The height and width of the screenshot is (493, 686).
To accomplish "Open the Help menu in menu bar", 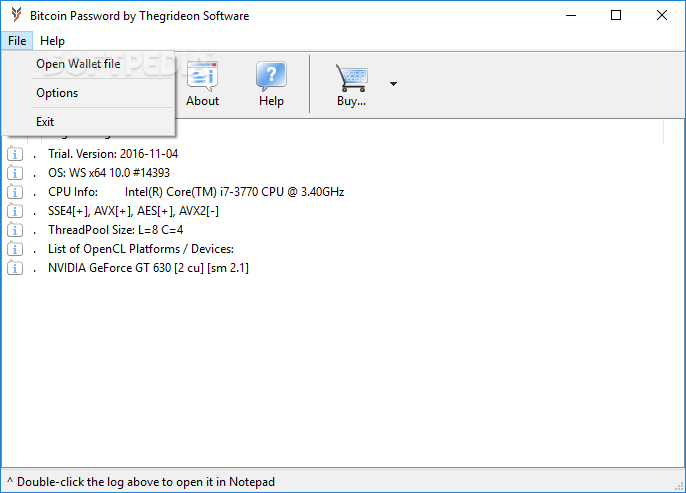I will 52,41.
